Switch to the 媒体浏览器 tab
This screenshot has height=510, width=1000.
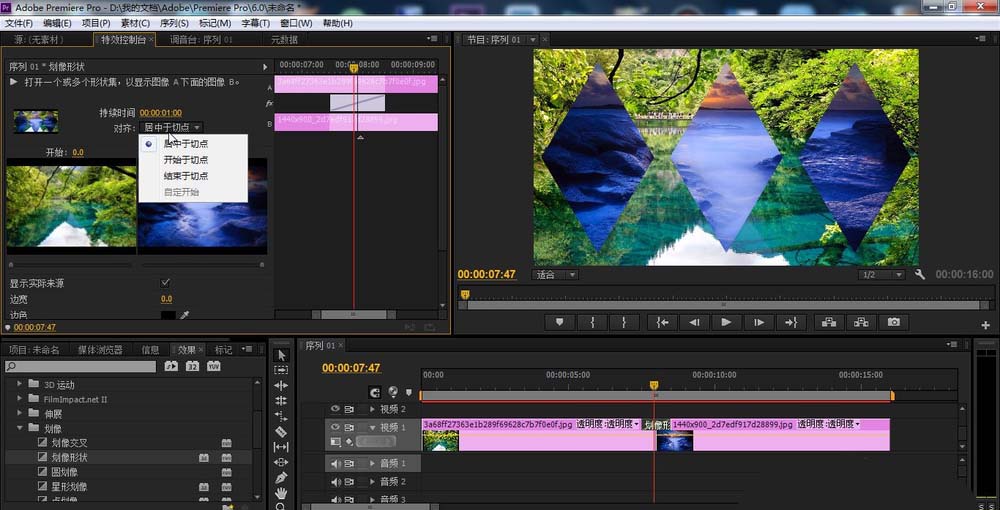[x=100, y=350]
